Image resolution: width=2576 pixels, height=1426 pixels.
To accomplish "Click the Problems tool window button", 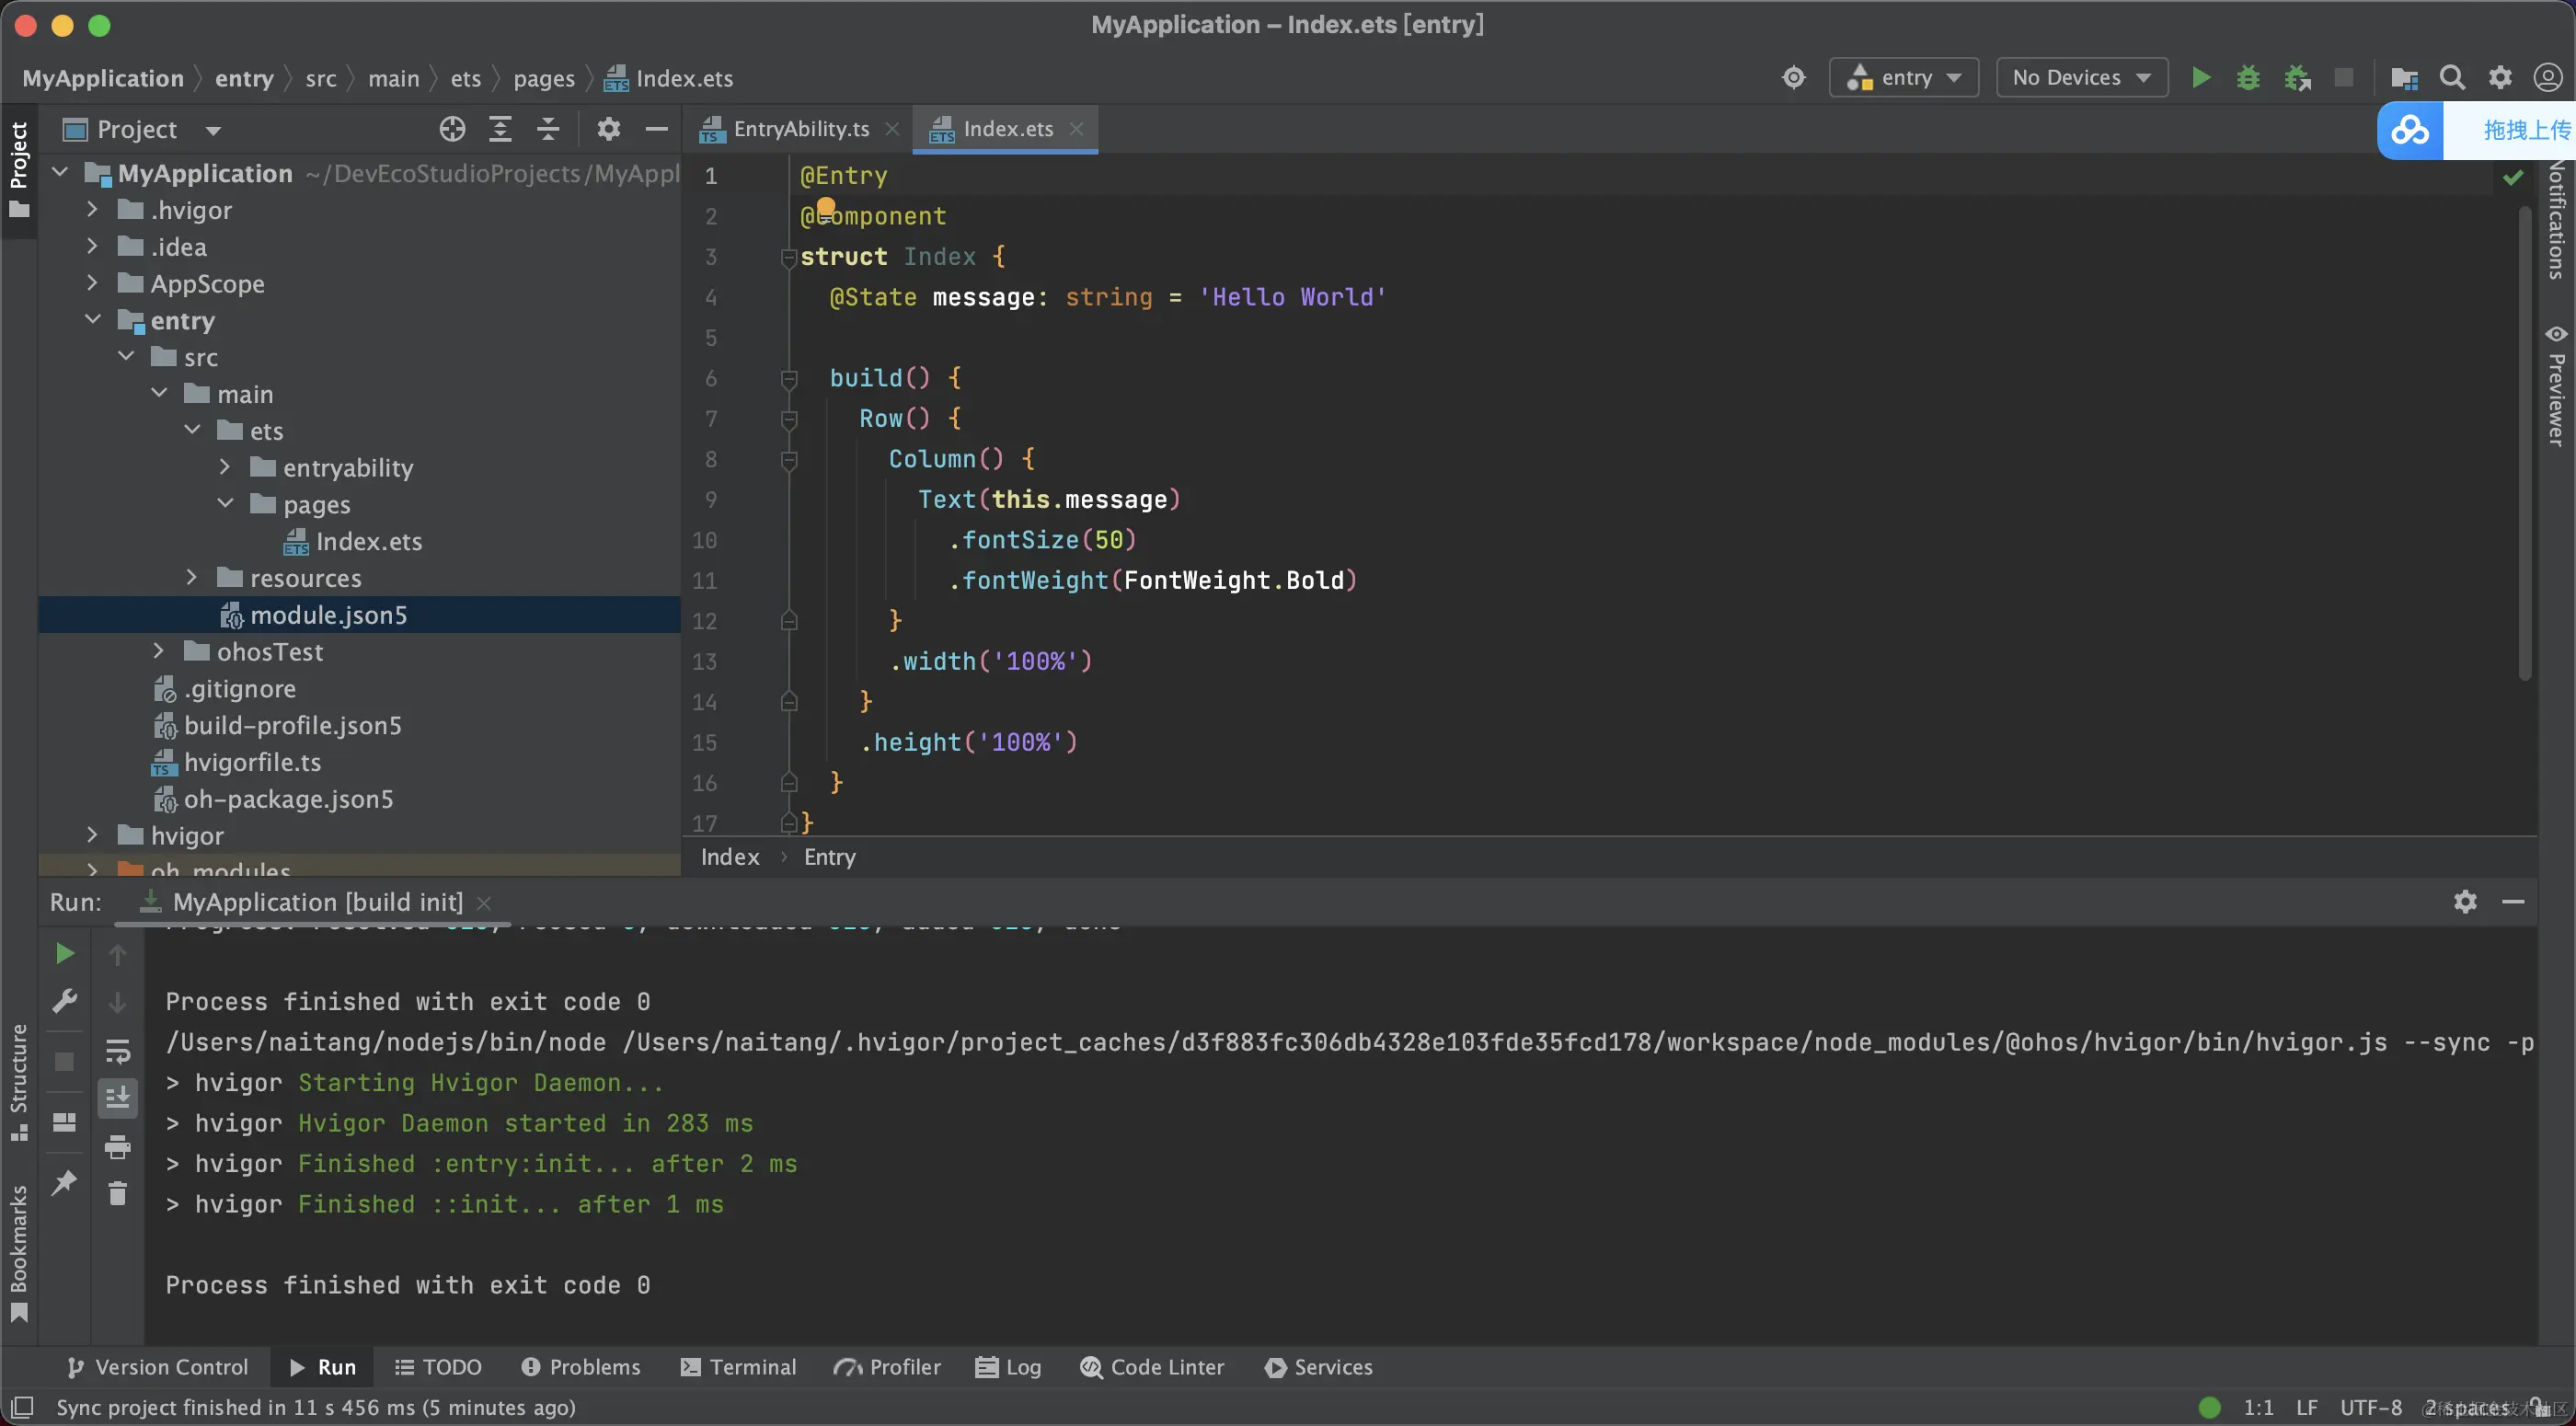I will coord(581,1367).
